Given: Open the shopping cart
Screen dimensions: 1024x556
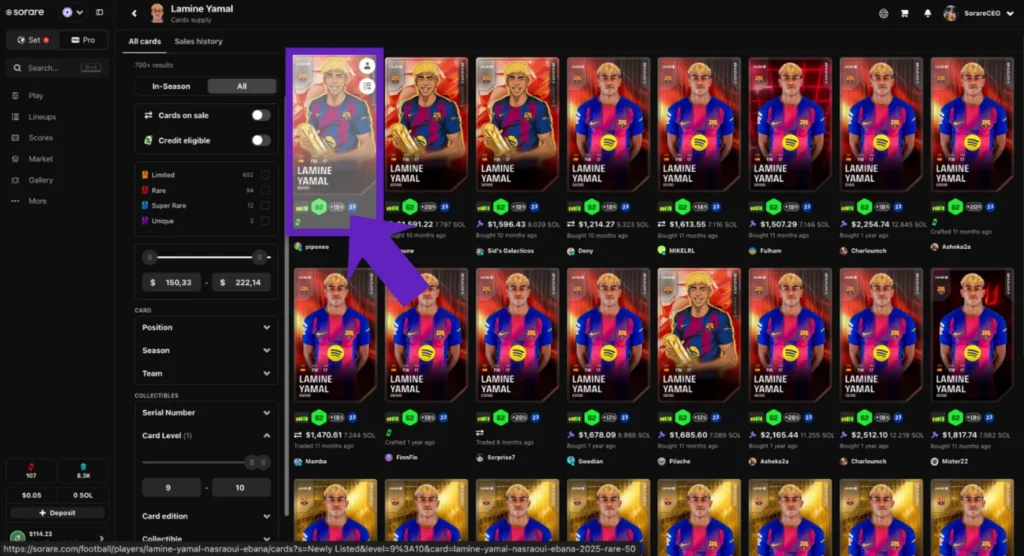Looking at the screenshot, I should pos(904,13).
